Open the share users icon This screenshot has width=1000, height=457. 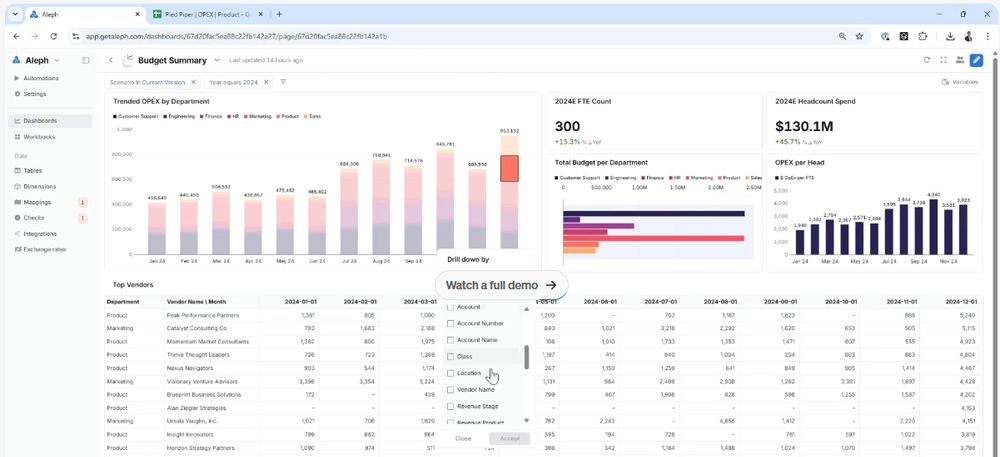pos(960,60)
